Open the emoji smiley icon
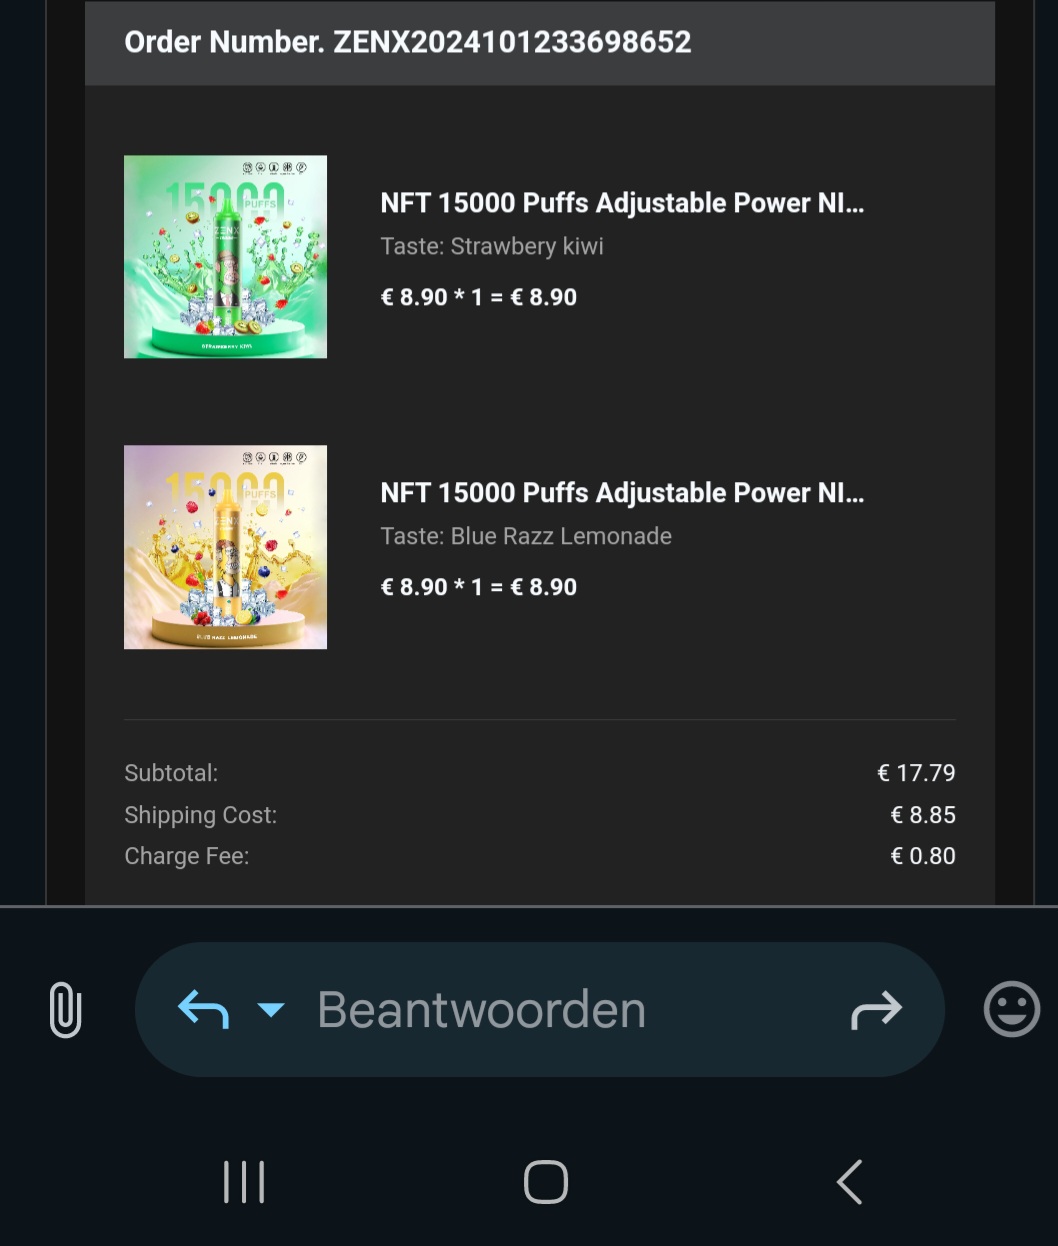1058x1246 pixels. click(1011, 1010)
